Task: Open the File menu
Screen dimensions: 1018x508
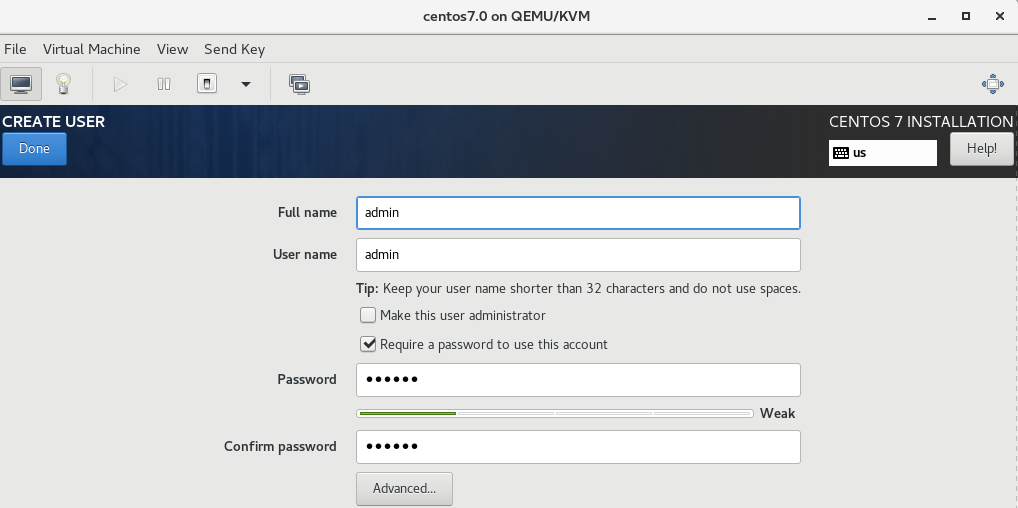Action: [x=15, y=49]
